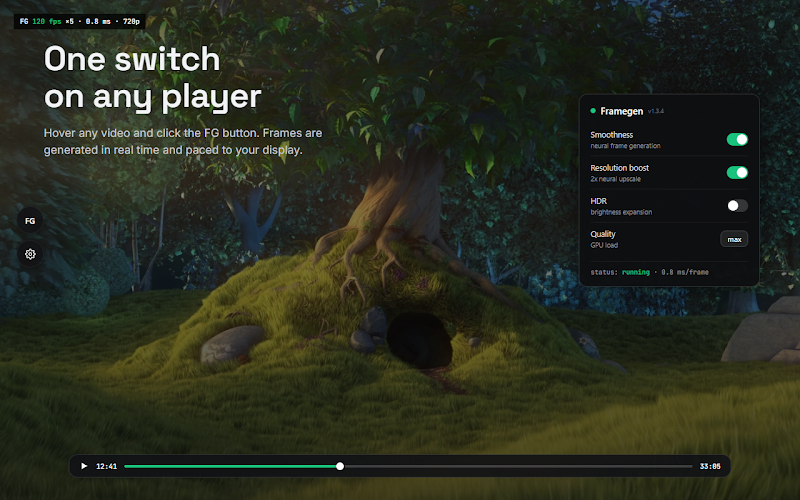Click the 'neural frame generation' caption
Viewport: 800px width, 500px height.
pyautogui.click(x=625, y=146)
